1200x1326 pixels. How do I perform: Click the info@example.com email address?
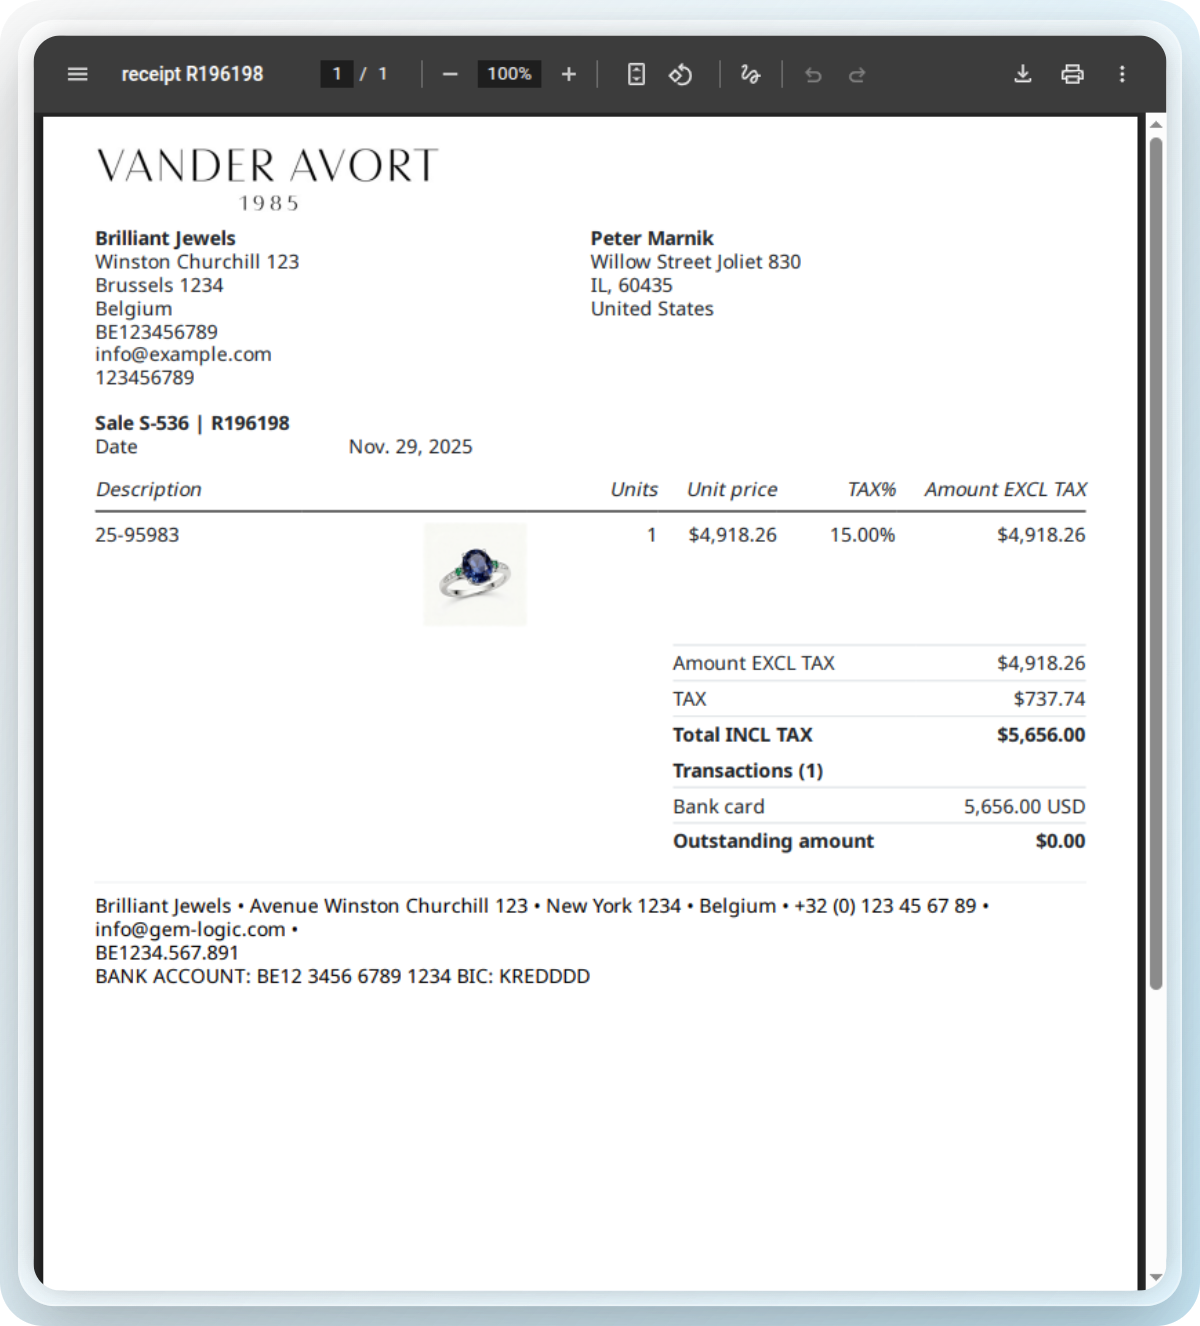pyautogui.click(x=183, y=354)
